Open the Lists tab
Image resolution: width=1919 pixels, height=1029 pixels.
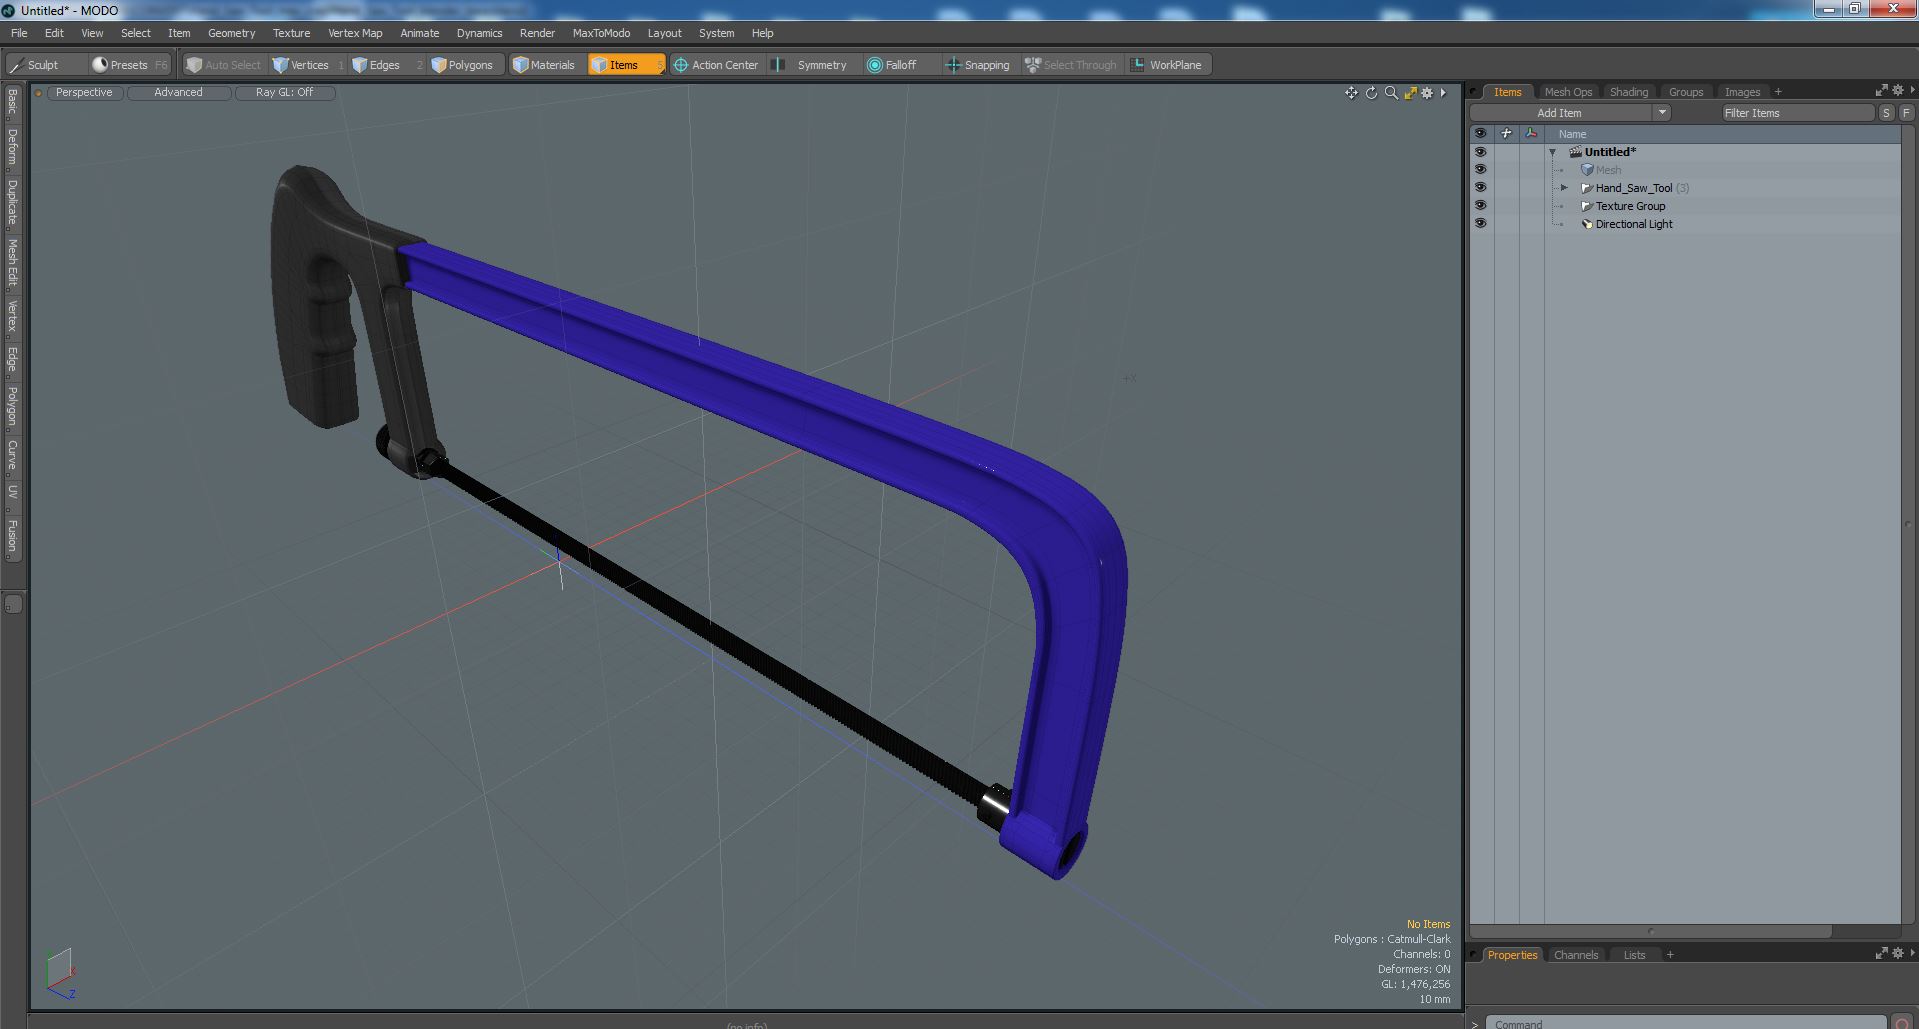tap(1634, 955)
